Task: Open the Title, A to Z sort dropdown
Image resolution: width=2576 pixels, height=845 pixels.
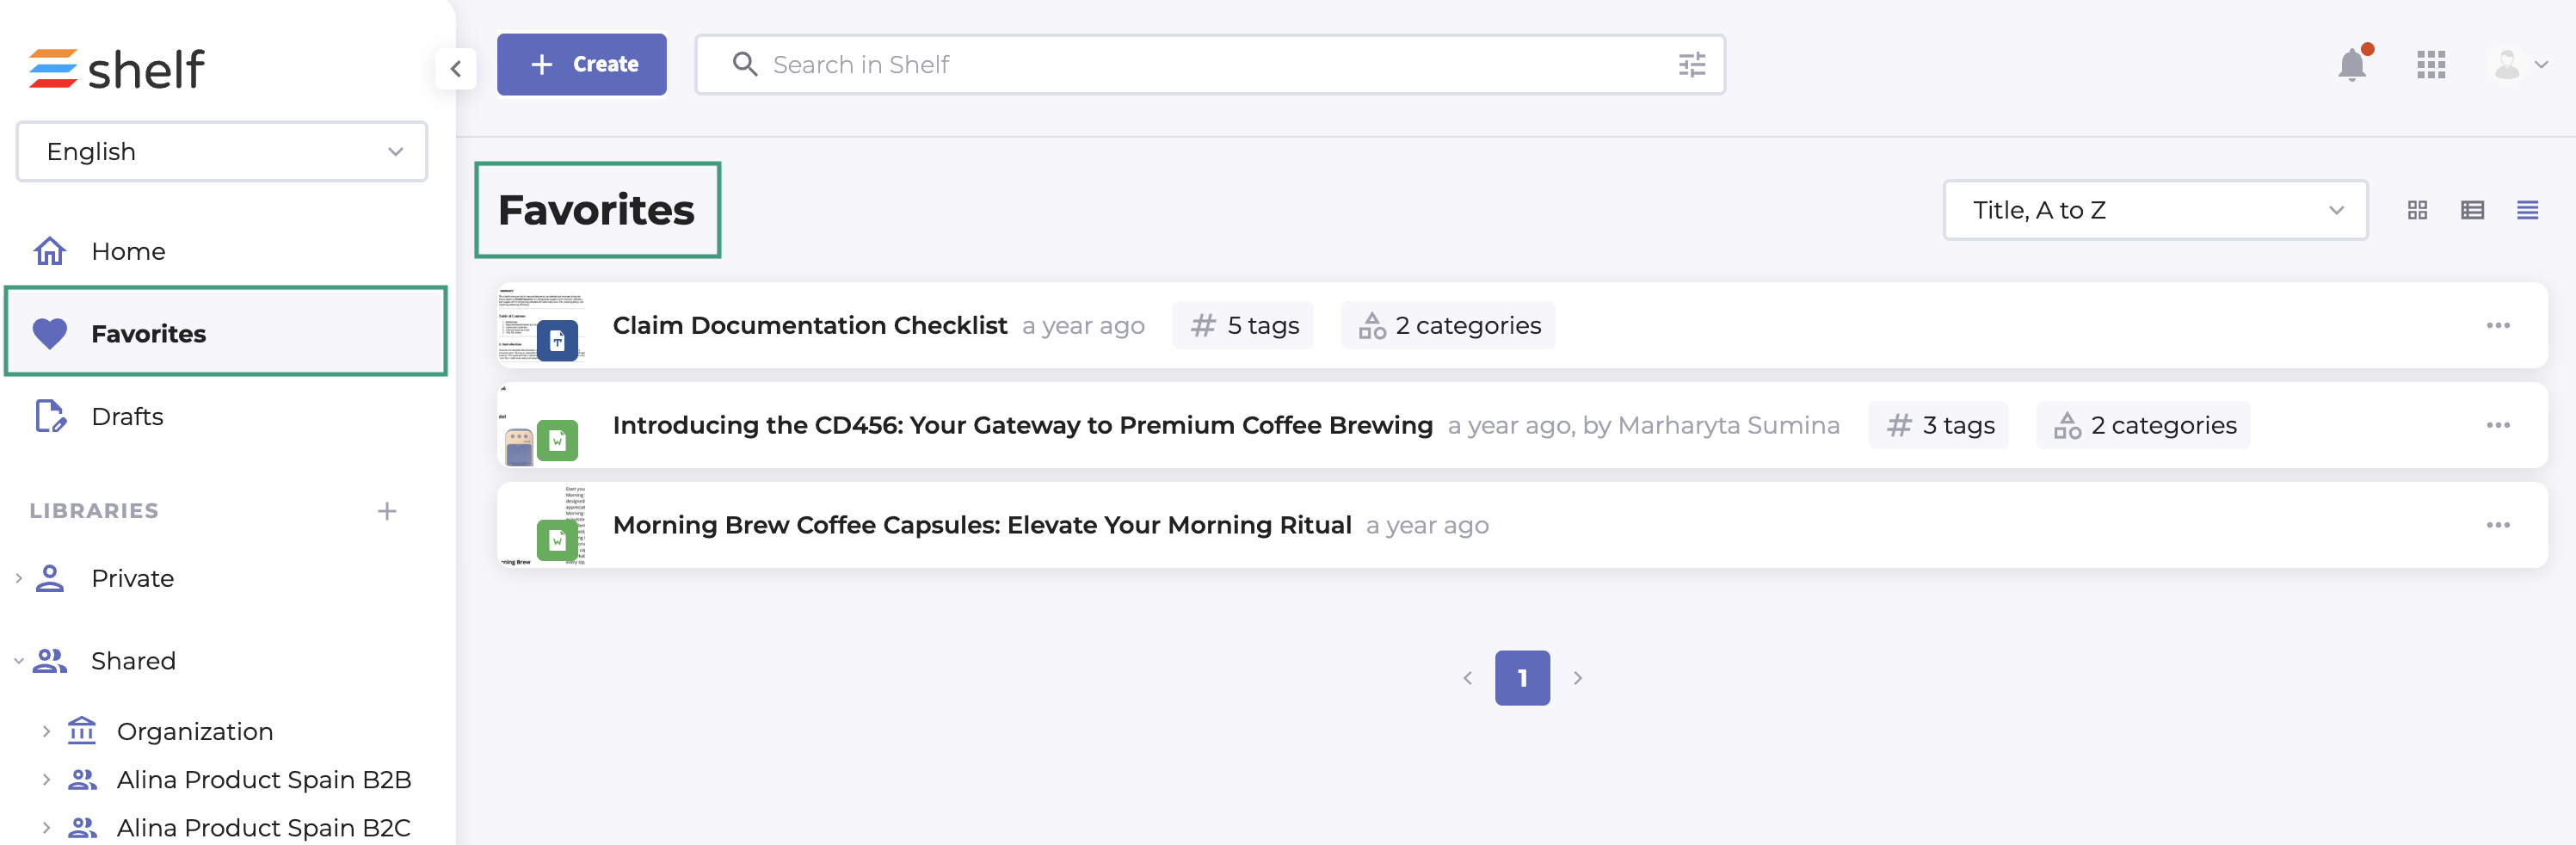Action: (2155, 210)
